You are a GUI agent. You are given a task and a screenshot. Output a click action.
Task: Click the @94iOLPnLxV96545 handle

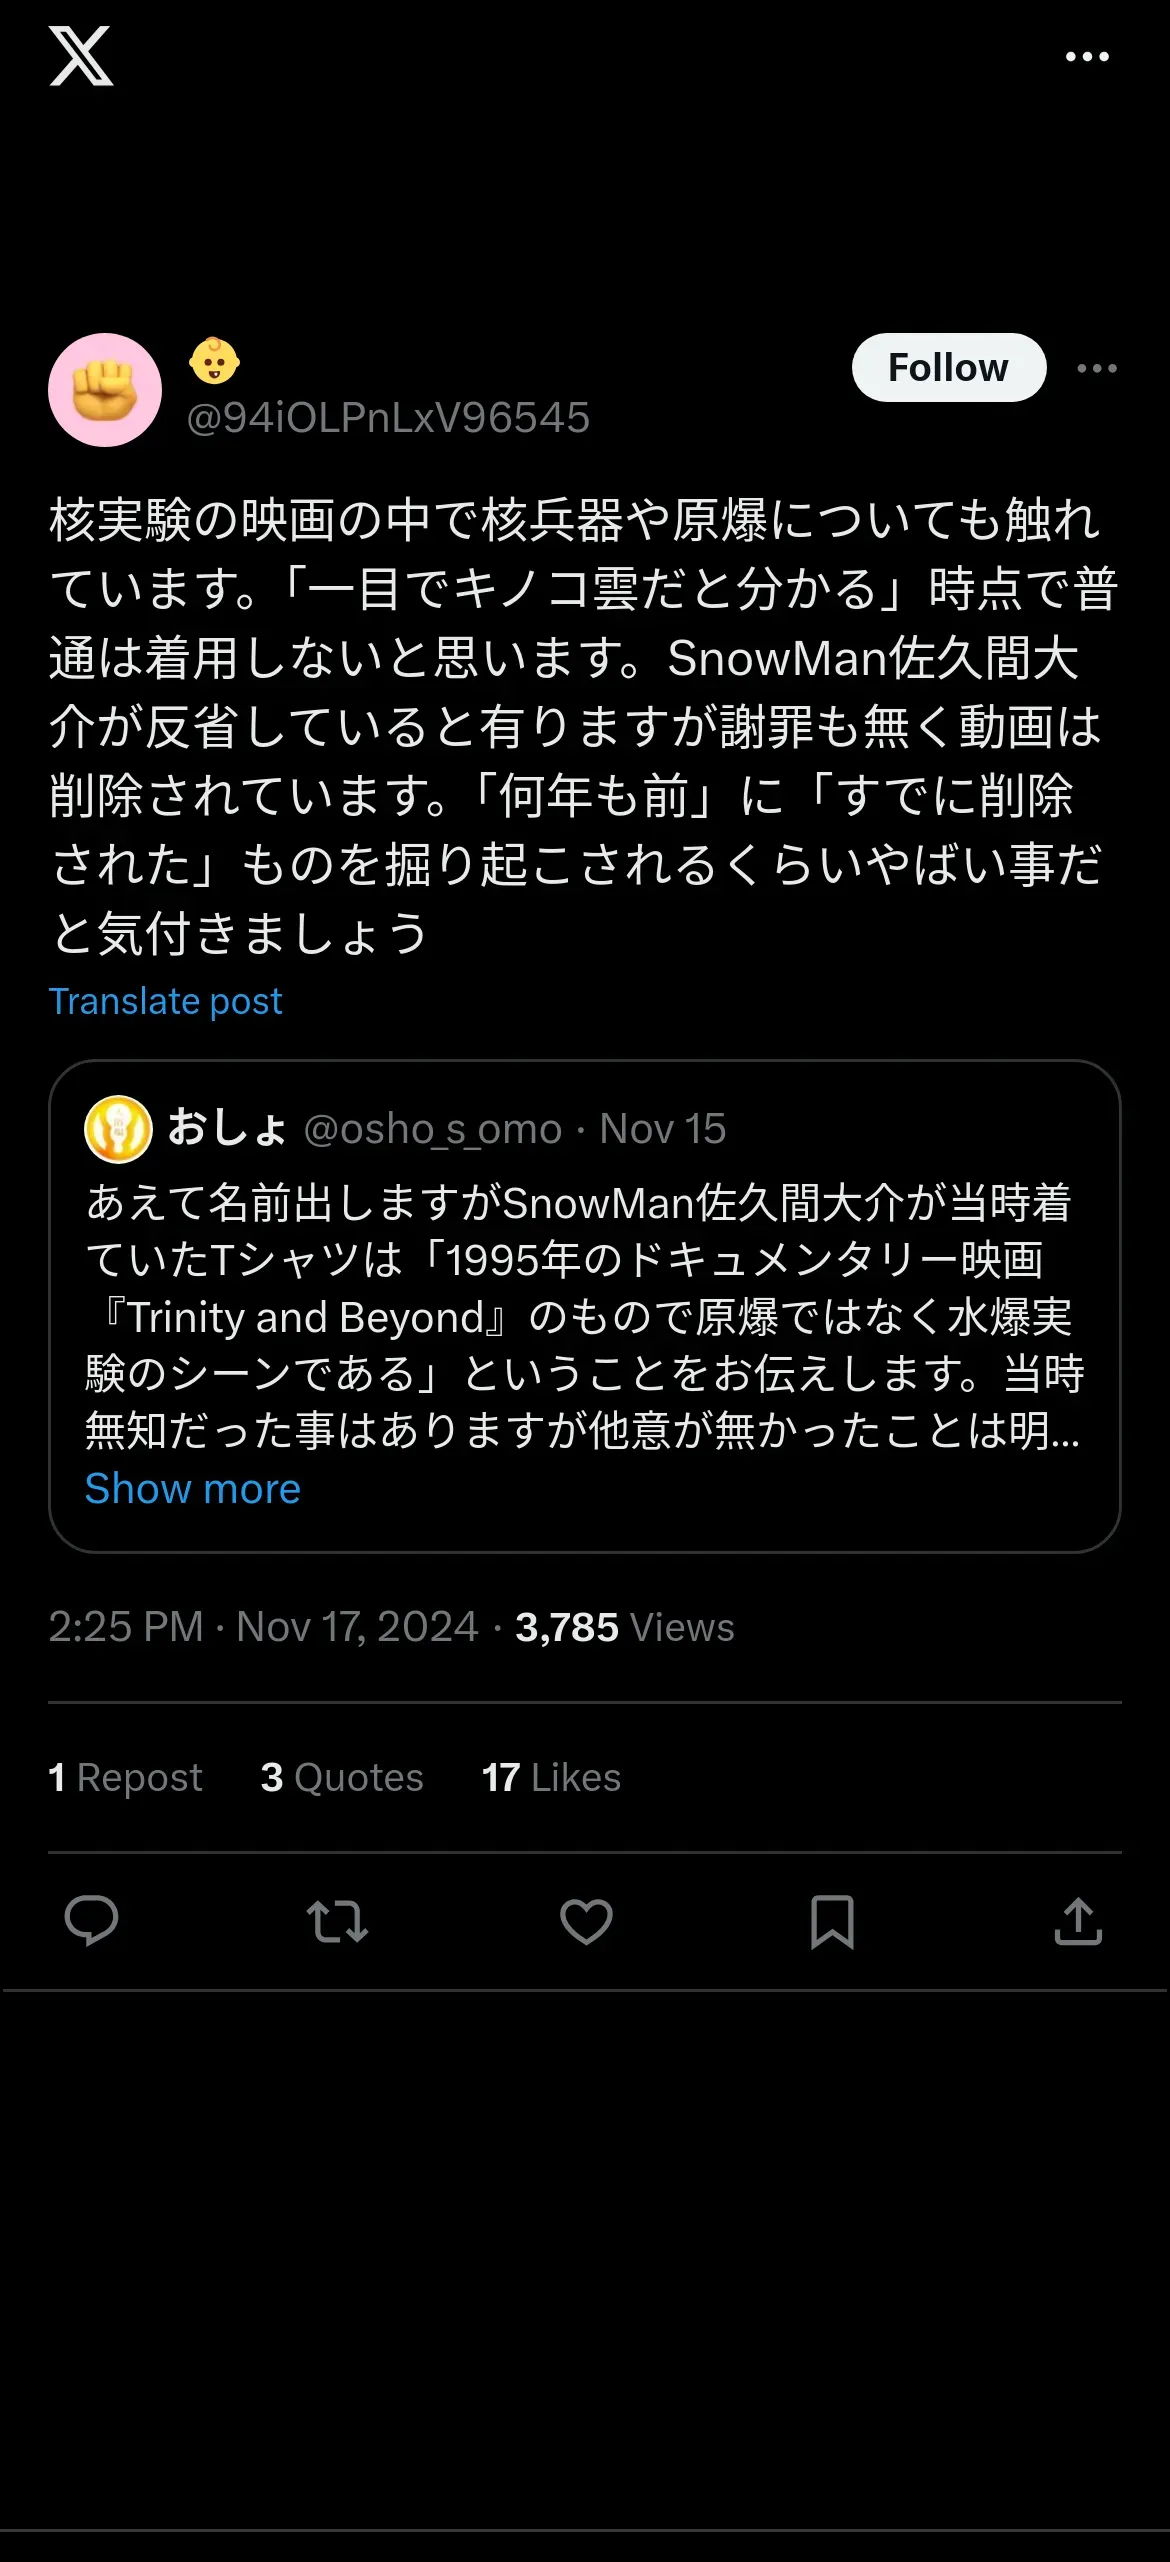click(x=388, y=418)
